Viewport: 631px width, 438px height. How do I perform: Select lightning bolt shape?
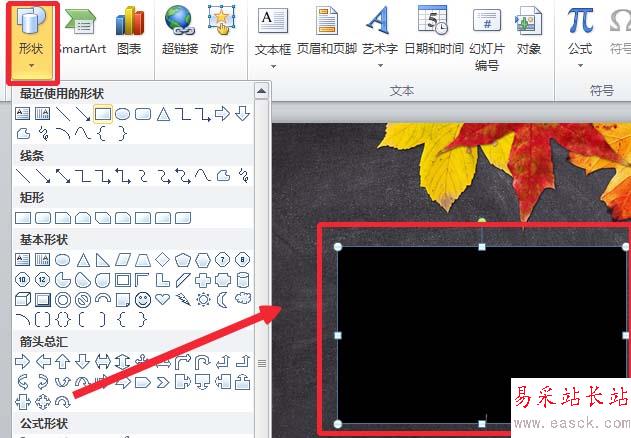pyautogui.click(x=183, y=299)
